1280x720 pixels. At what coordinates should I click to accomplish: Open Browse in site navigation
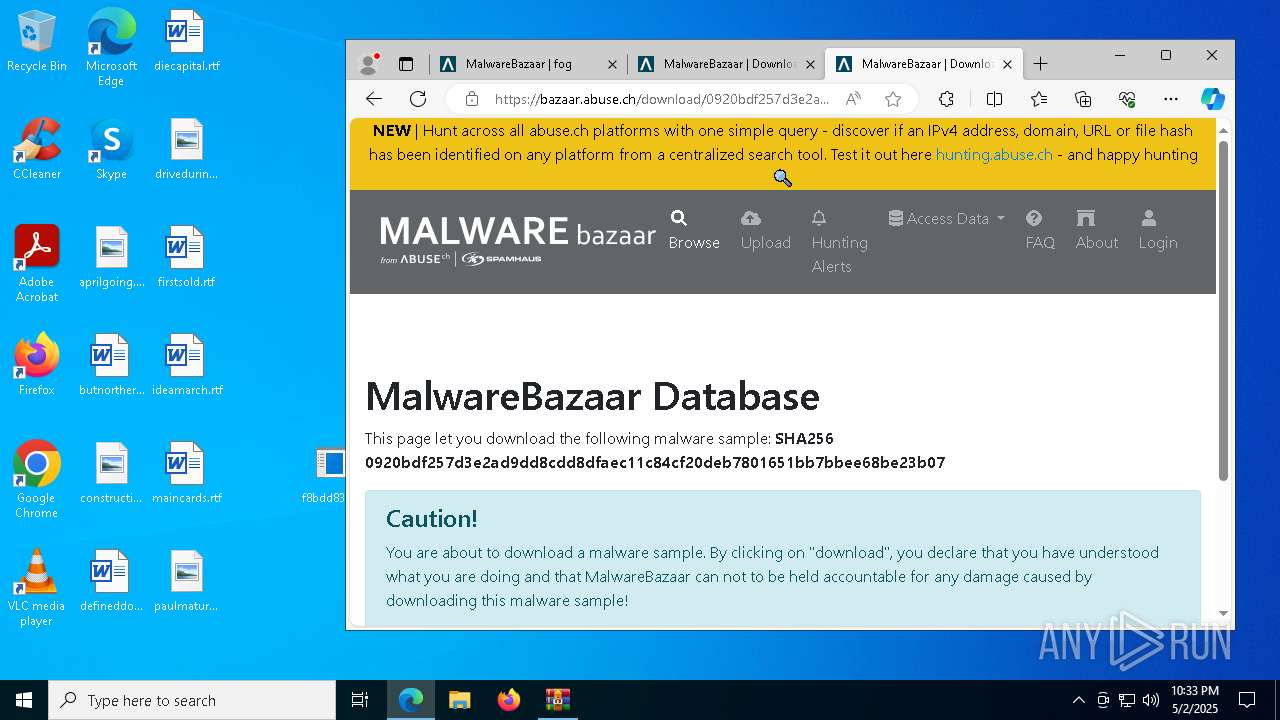pos(694,230)
